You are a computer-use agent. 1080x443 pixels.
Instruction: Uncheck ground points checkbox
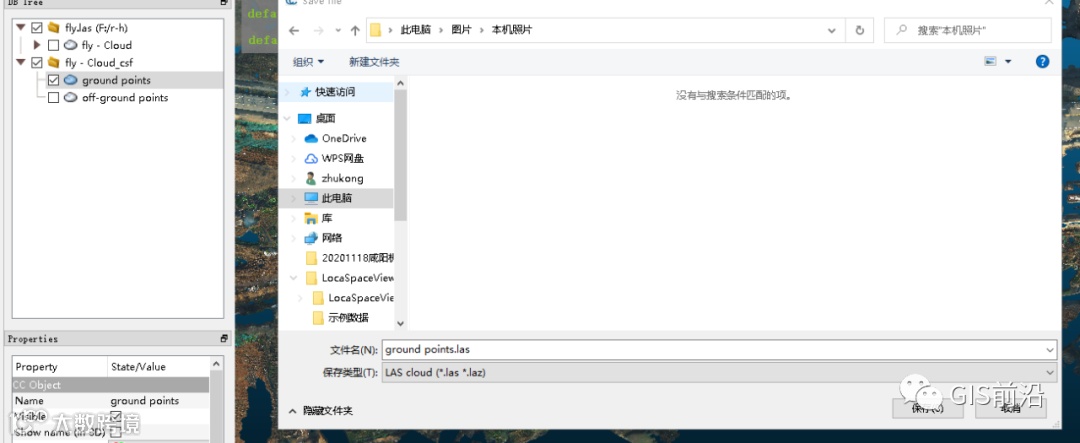point(53,80)
